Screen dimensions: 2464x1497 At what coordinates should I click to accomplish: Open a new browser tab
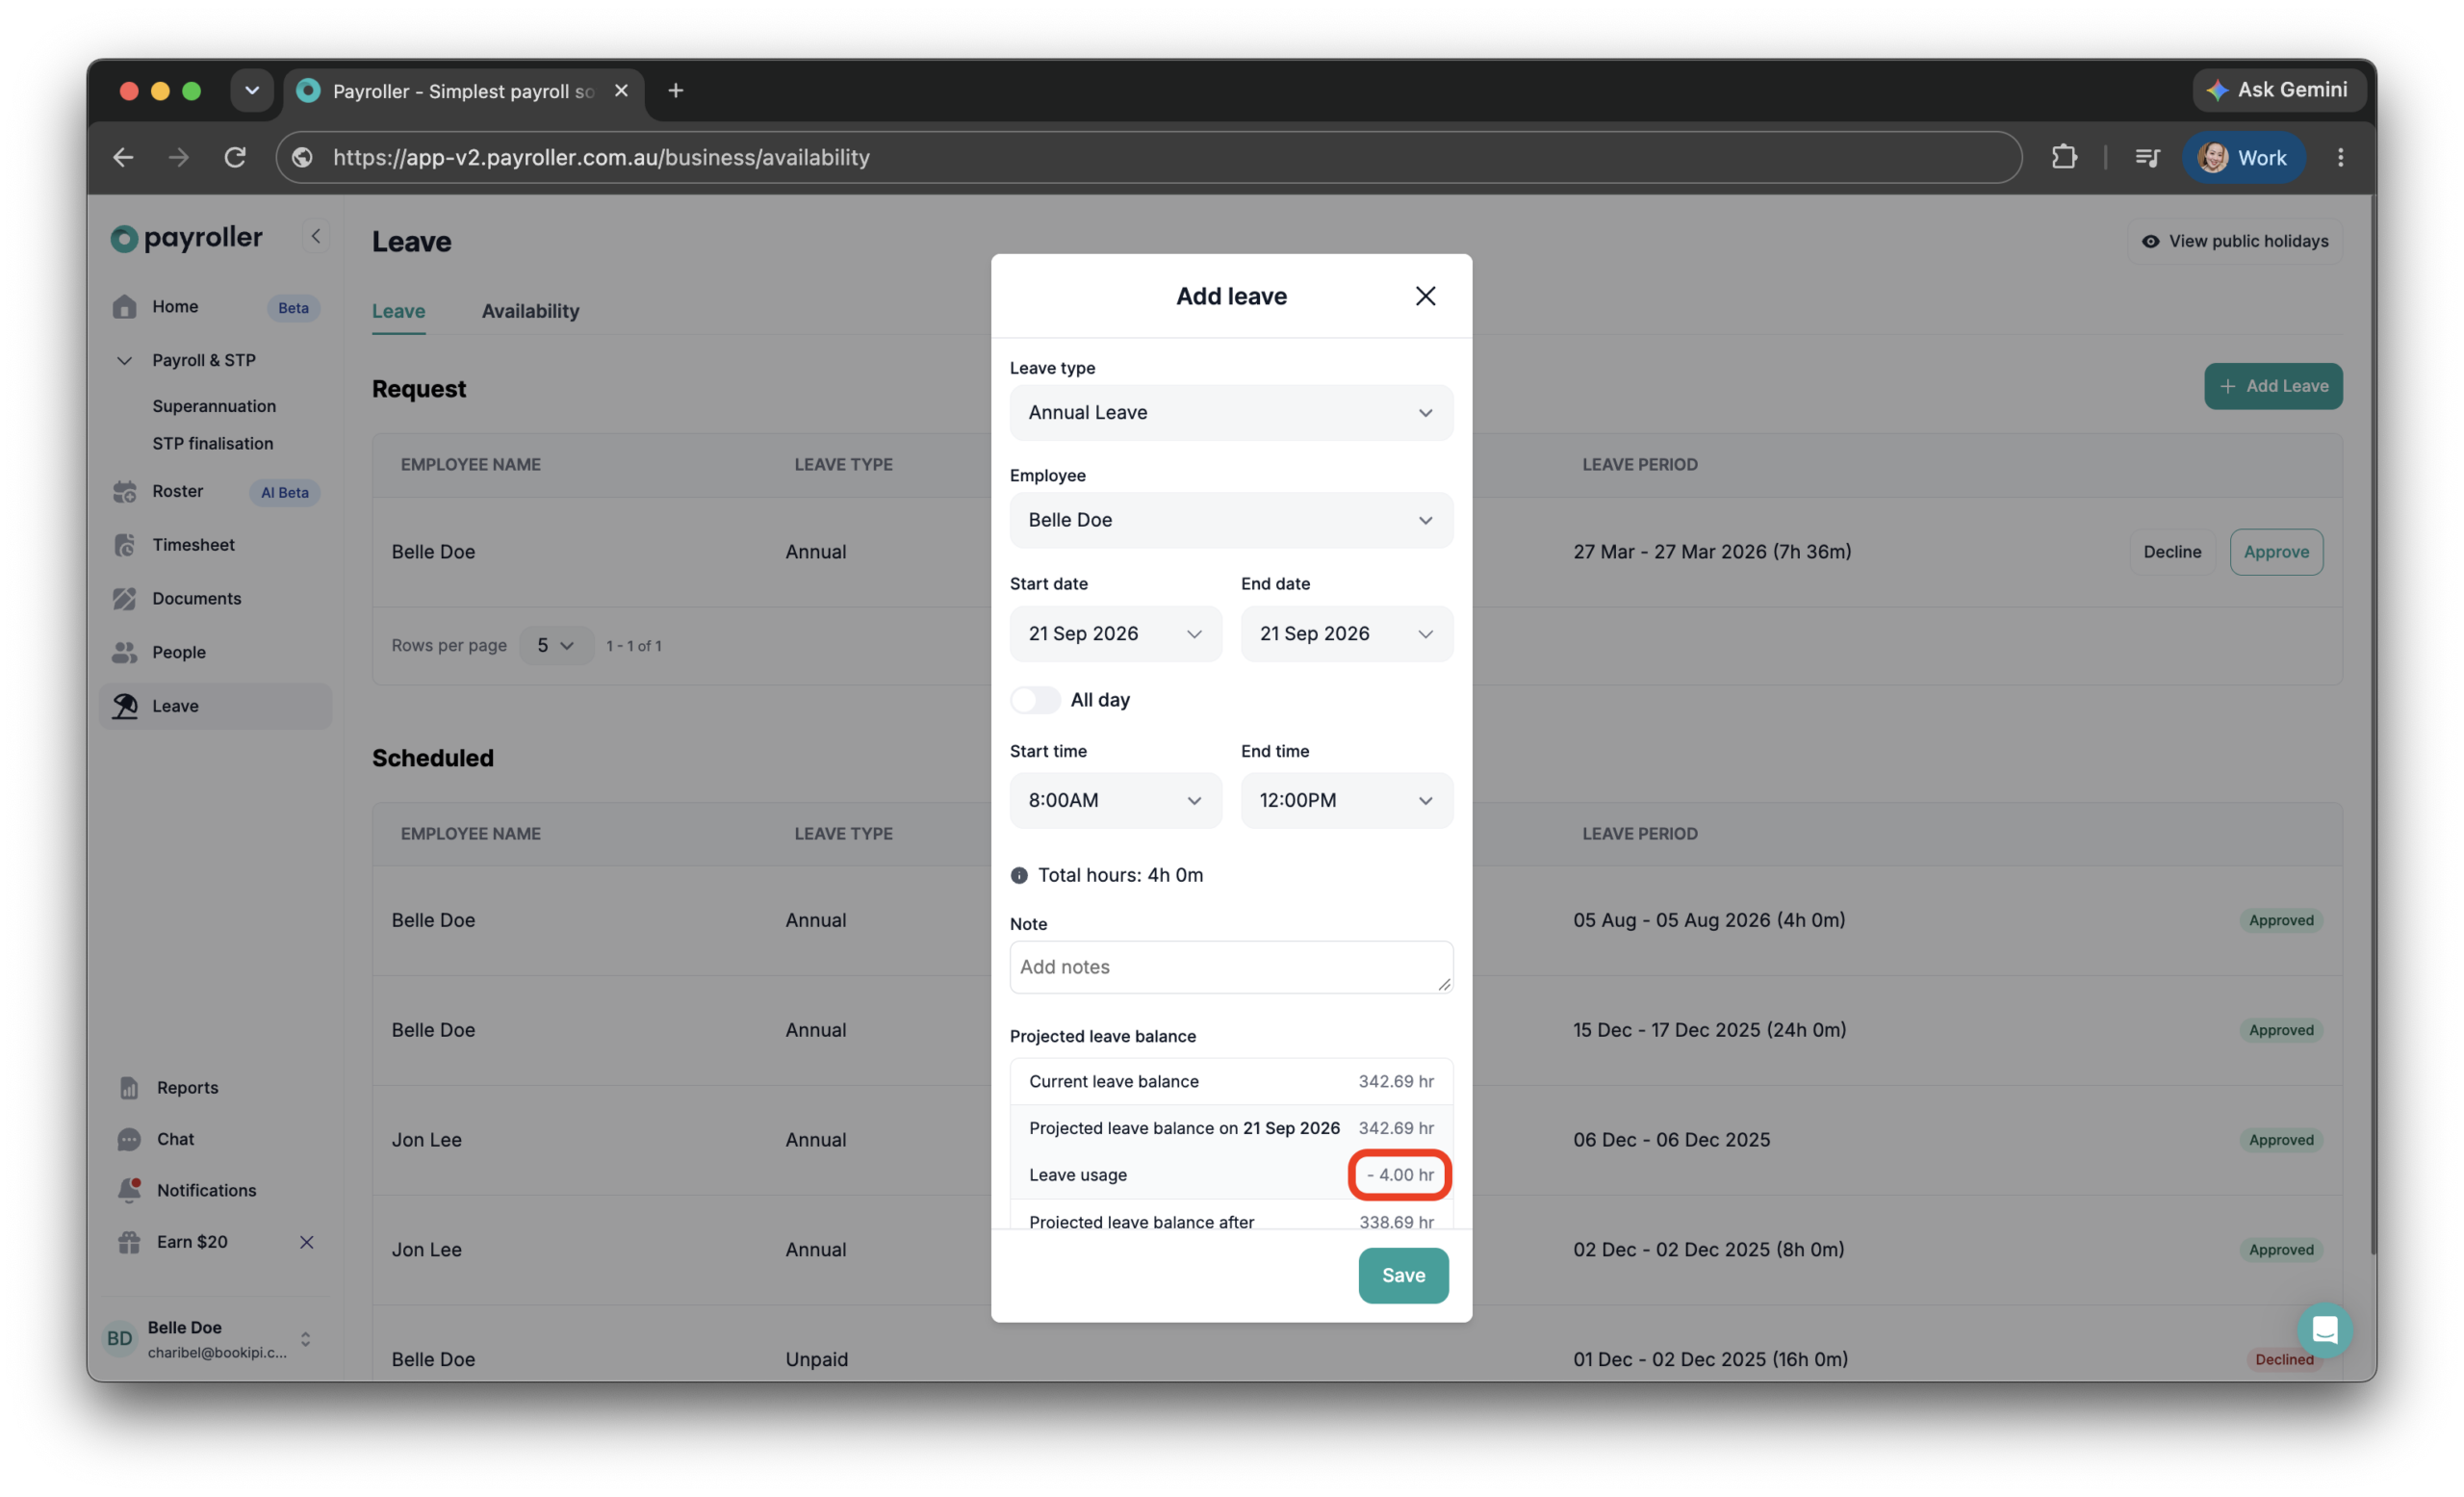[675, 91]
